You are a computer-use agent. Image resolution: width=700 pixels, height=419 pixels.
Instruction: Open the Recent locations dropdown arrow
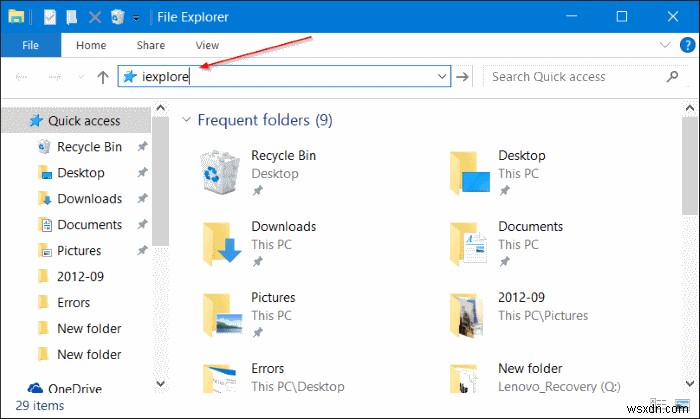(81, 77)
